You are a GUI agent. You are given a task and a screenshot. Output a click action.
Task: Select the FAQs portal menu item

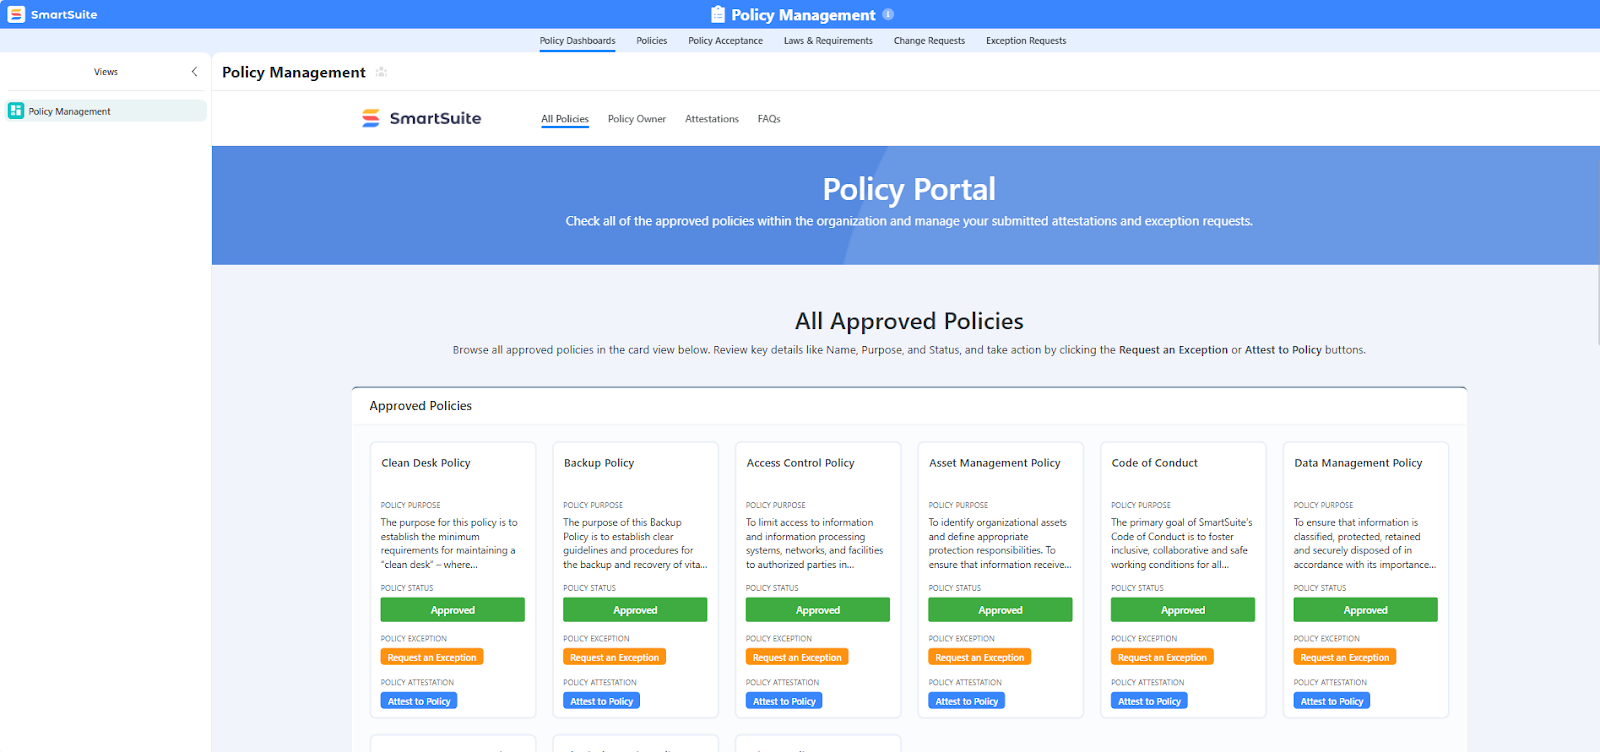click(x=768, y=119)
